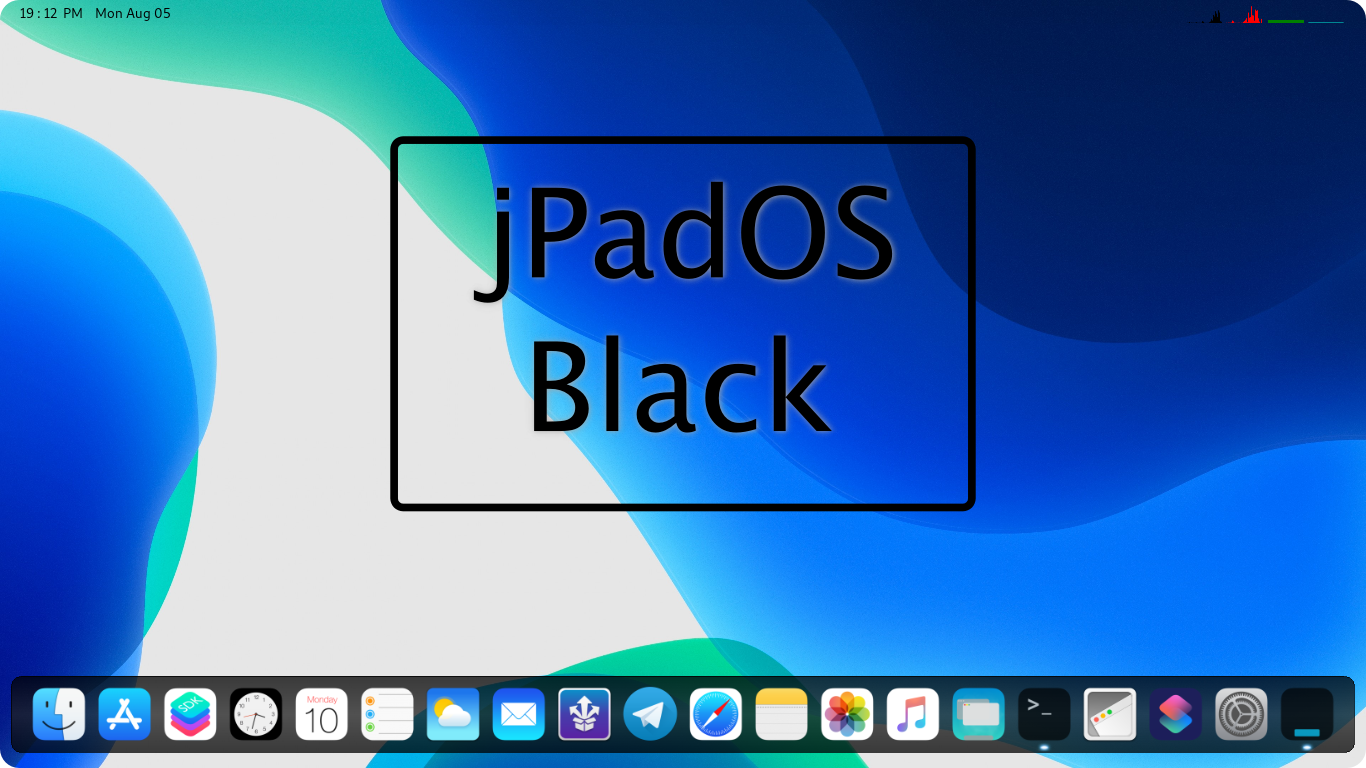Launch the App Store dock icon
The image size is (1366, 768).
pyautogui.click(x=125, y=714)
